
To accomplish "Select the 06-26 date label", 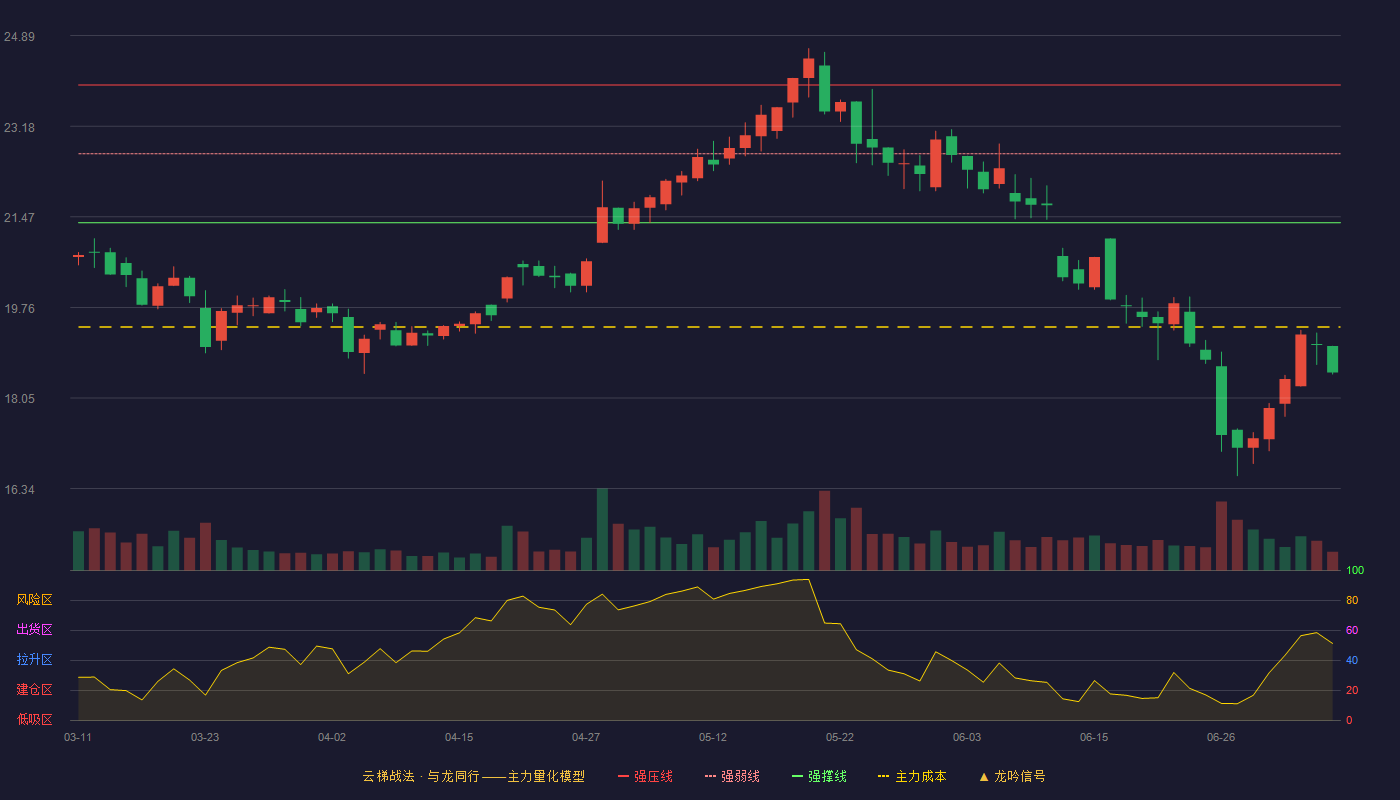I will [x=1221, y=737].
